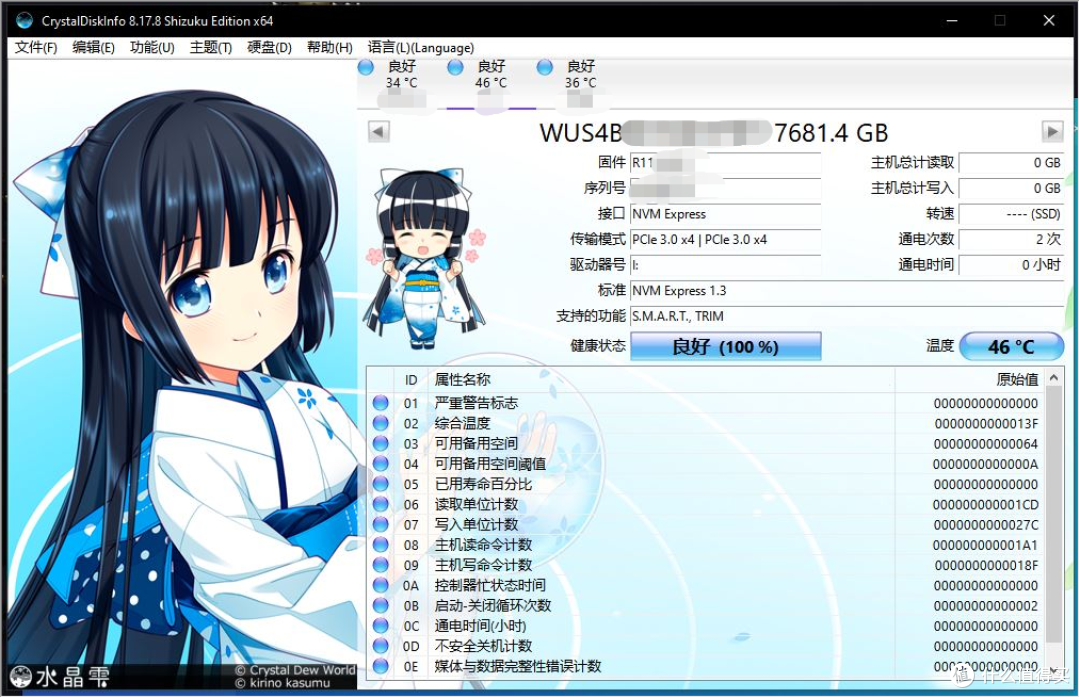Click the status orb for 已用寿命百分比
Screen dimensions: 1080x698
(380, 484)
